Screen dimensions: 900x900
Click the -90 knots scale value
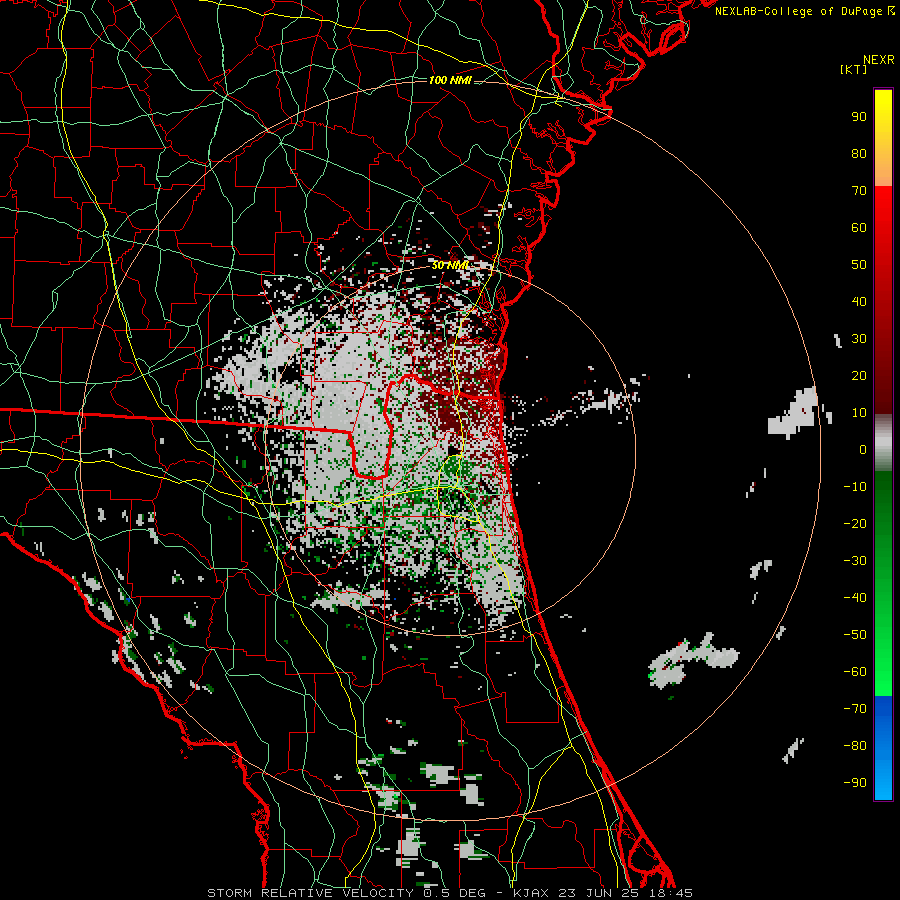point(855,783)
